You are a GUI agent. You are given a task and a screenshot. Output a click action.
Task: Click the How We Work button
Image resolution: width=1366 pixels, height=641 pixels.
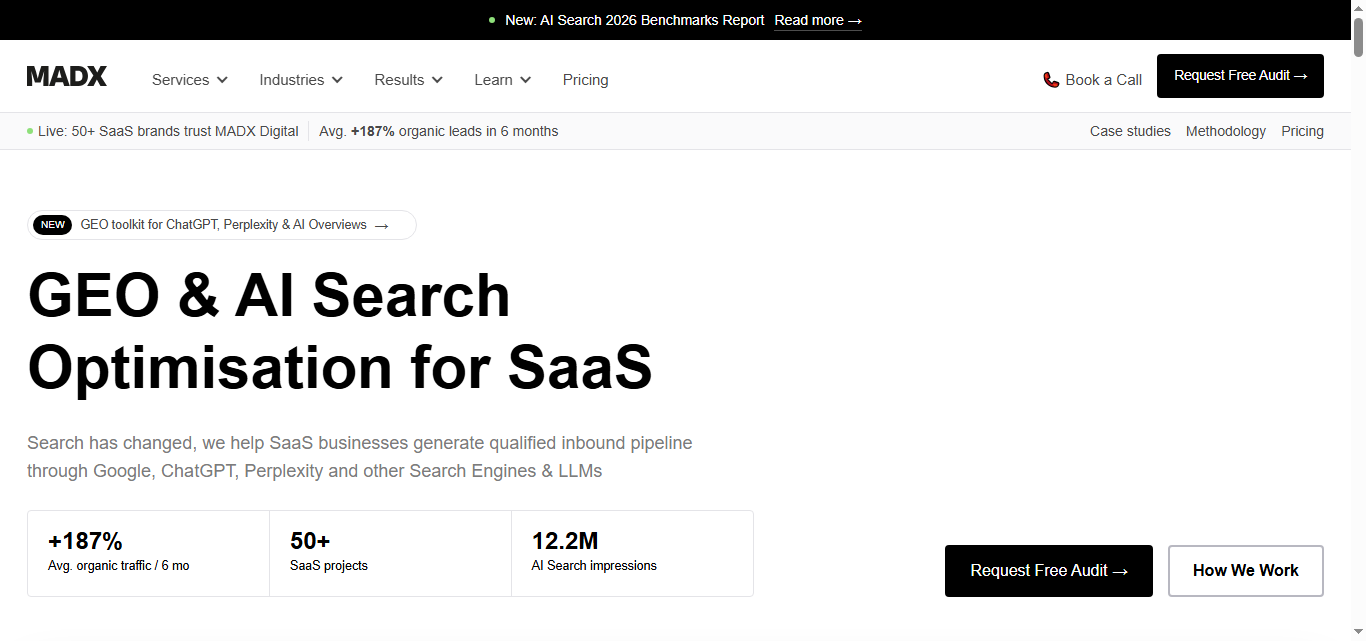pos(1246,571)
